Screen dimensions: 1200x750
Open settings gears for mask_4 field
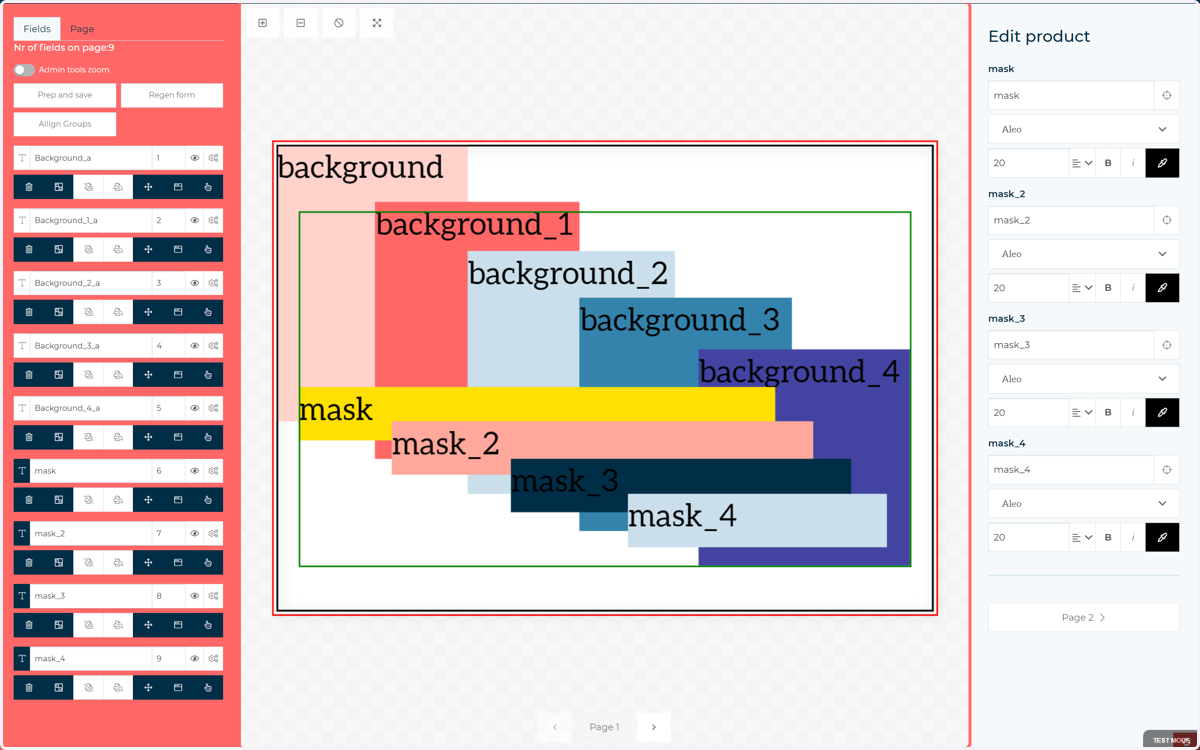[213, 658]
